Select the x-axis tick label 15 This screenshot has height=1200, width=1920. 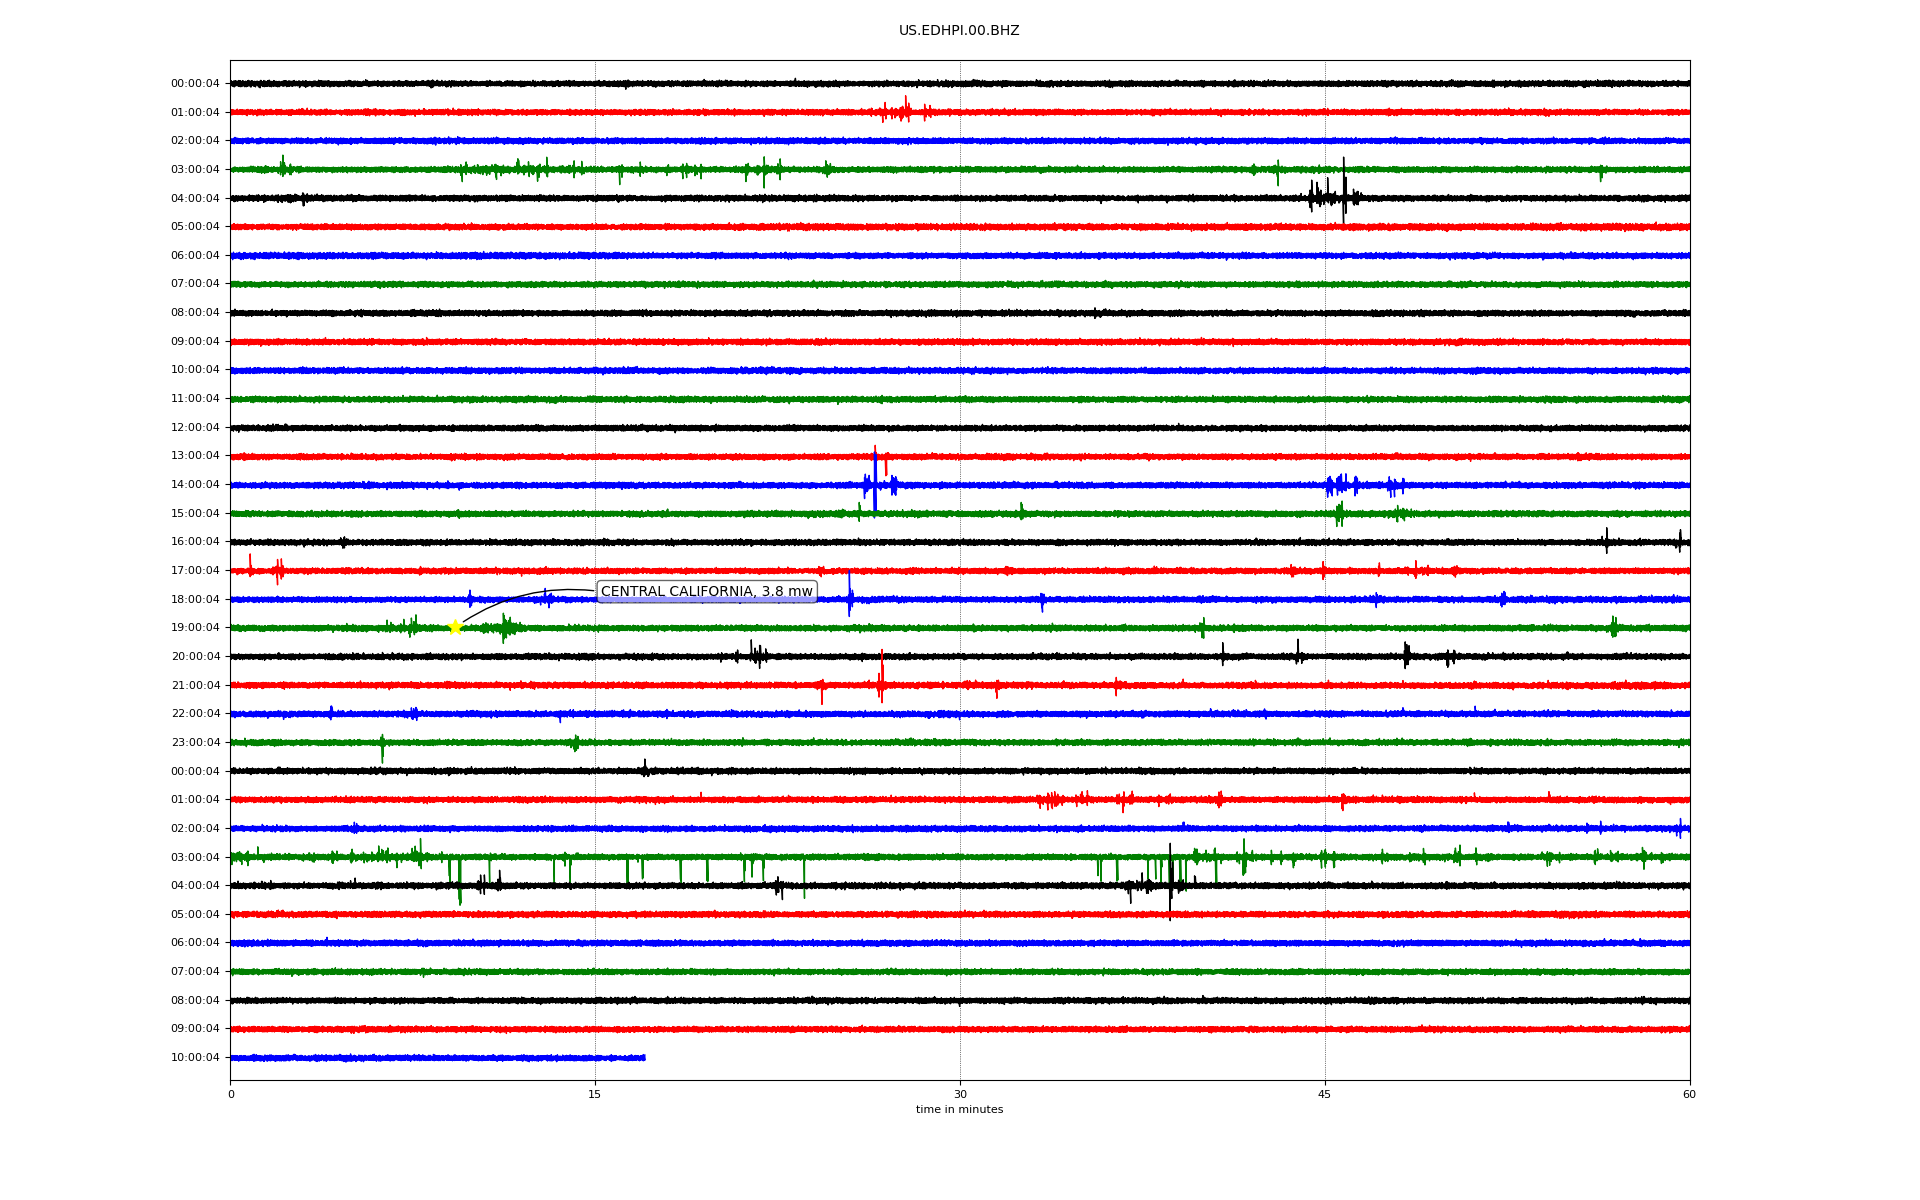(x=595, y=1095)
